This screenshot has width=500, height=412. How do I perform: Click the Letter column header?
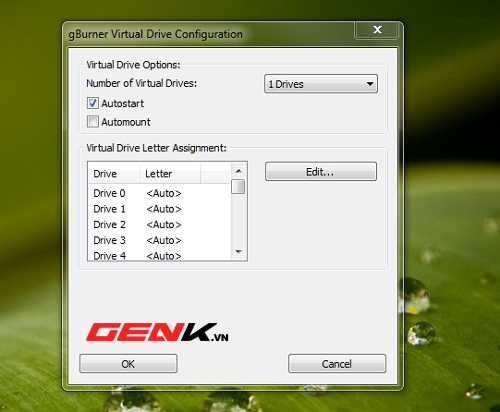pyautogui.click(x=170, y=174)
